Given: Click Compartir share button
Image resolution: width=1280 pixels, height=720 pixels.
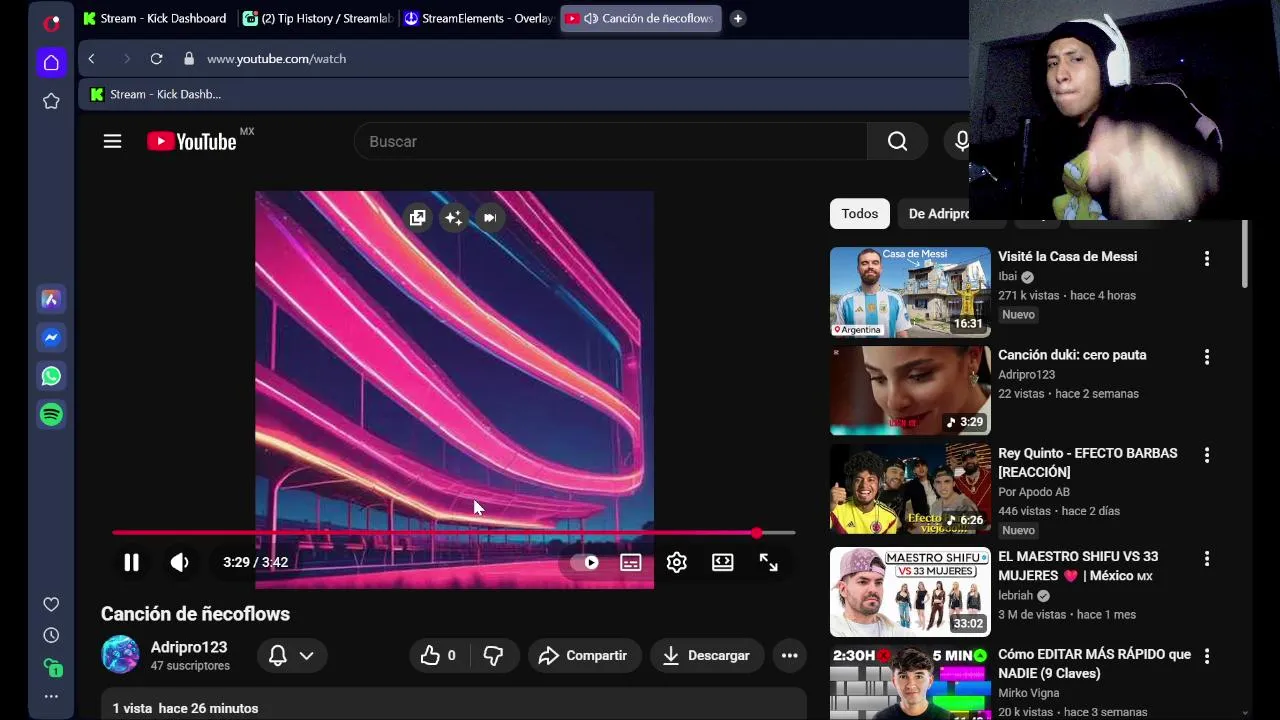Looking at the screenshot, I should pyautogui.click(x=584, y=656).
